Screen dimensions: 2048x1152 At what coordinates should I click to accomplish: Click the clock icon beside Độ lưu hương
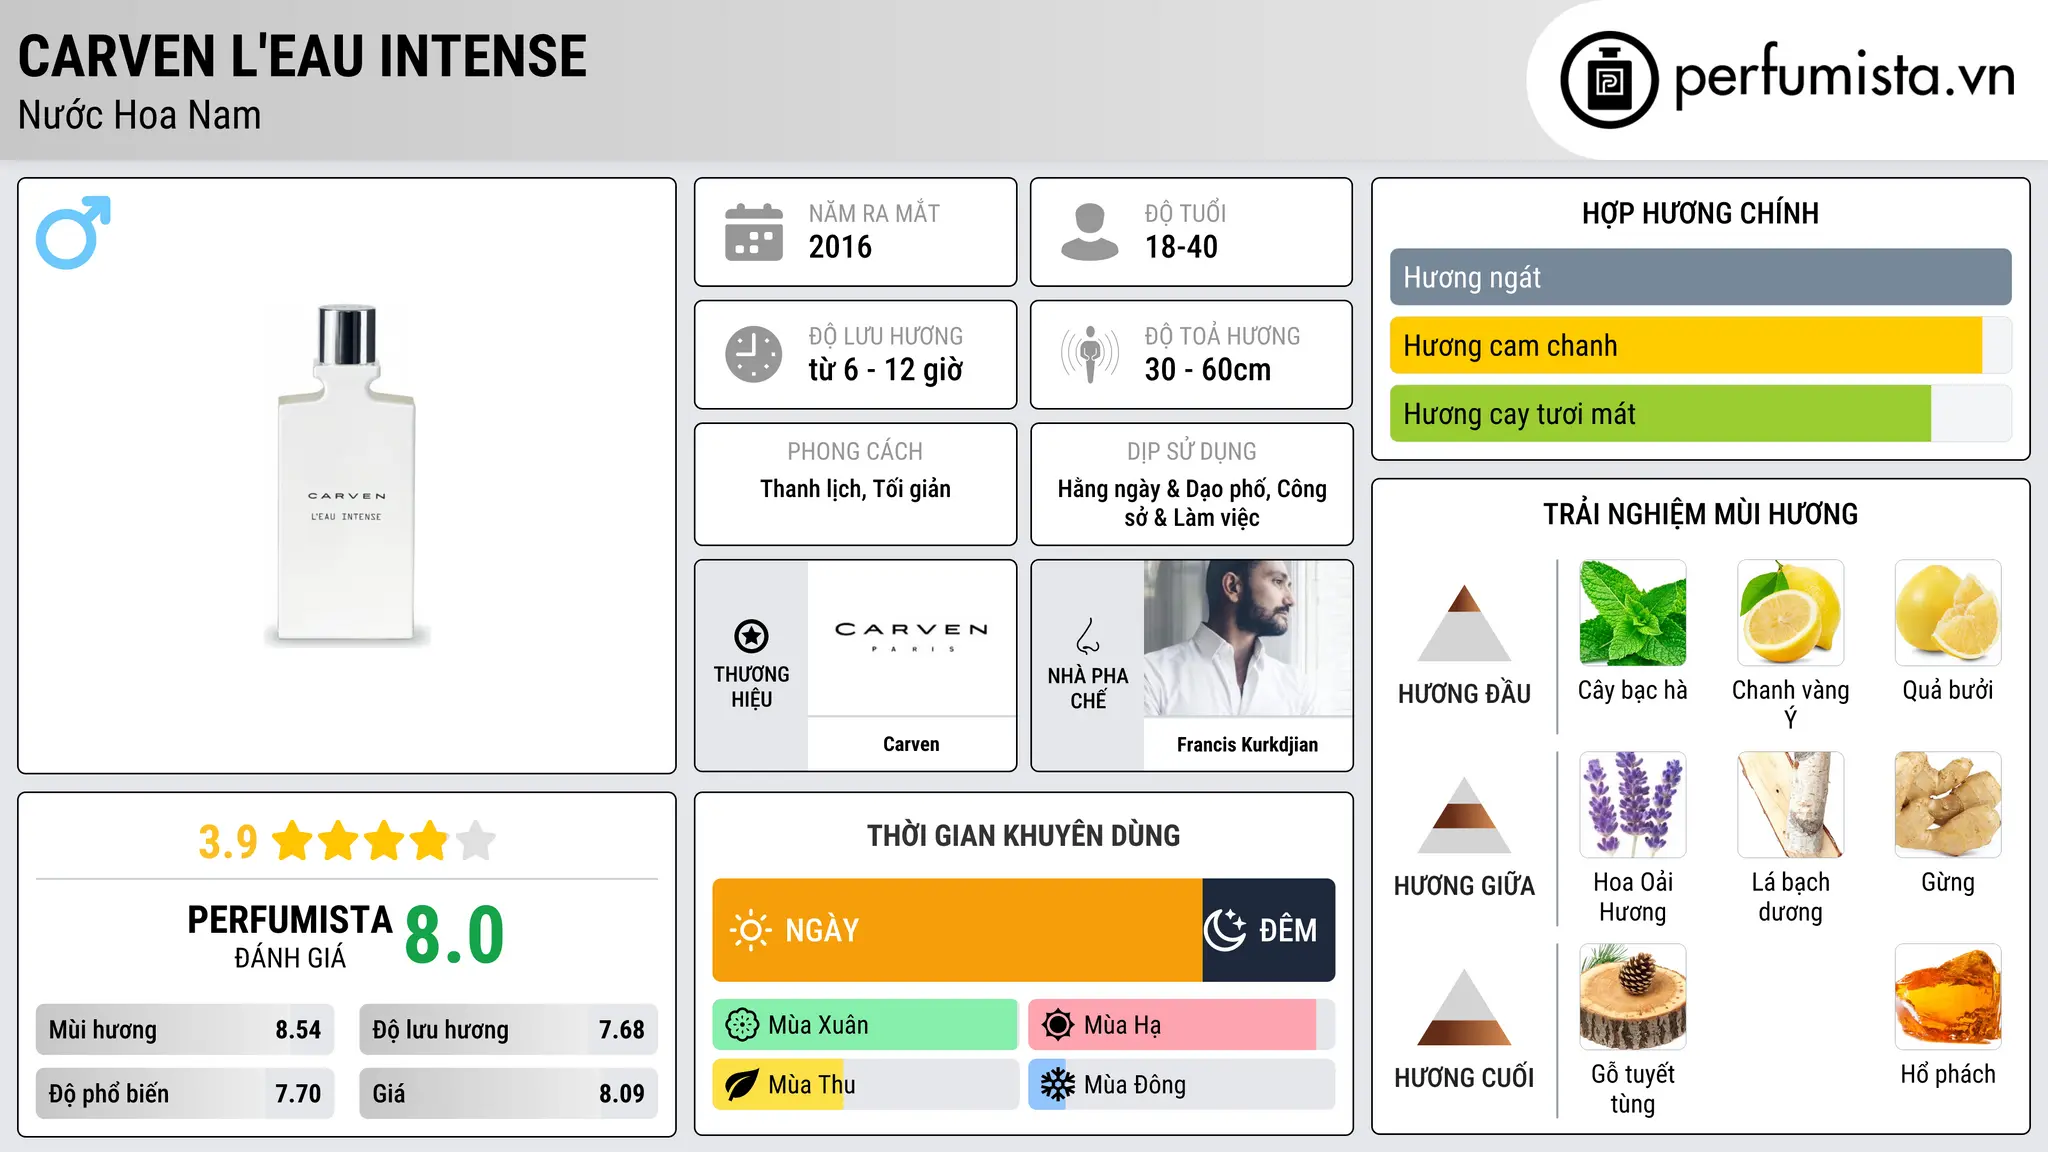pyautogui.click(x=754, y=354)
